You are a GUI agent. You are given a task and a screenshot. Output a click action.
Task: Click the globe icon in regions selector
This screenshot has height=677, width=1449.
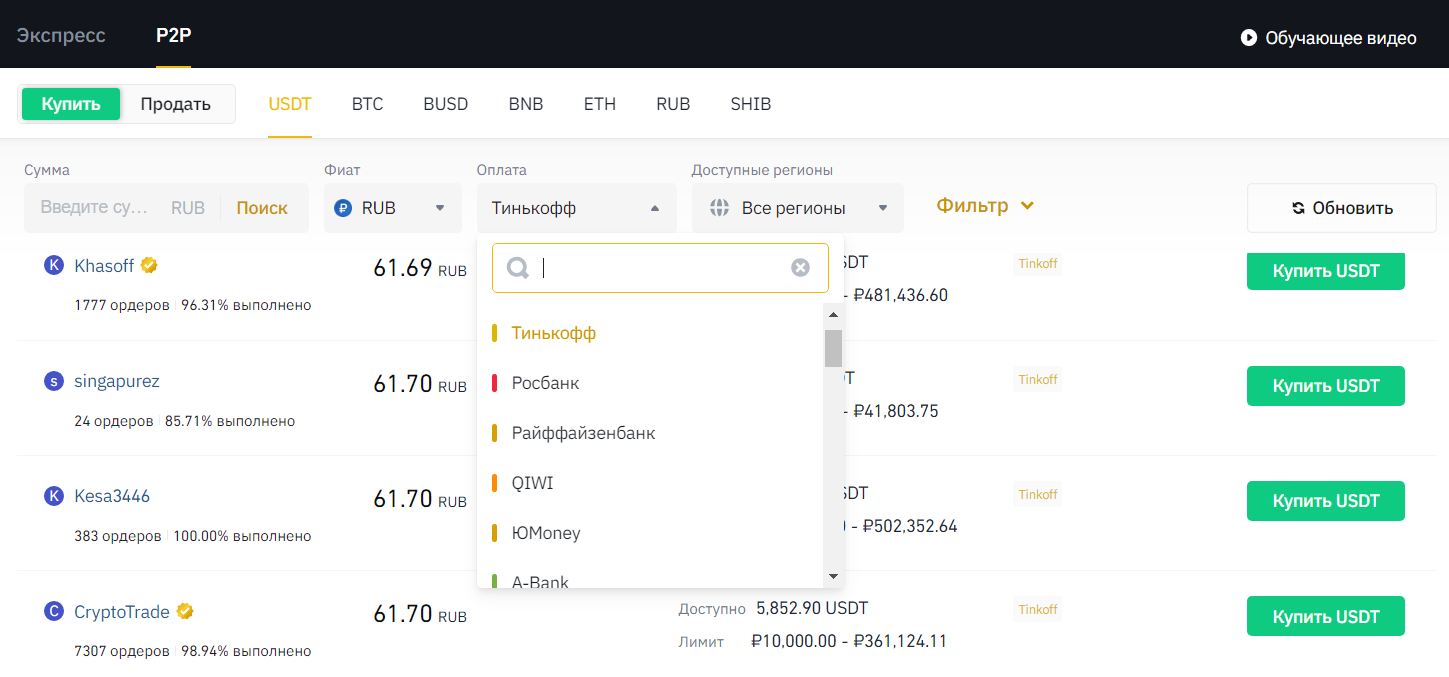pos(719,208)
